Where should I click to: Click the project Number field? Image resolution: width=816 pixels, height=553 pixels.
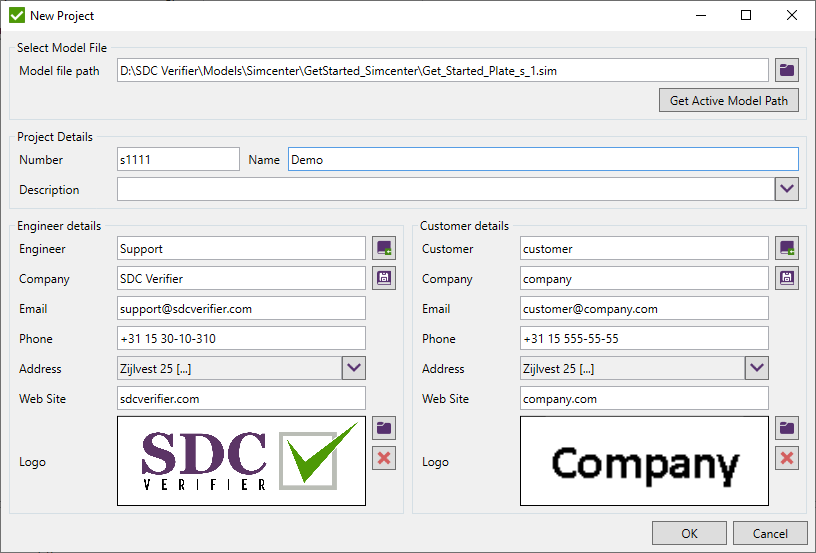click(x=178, y=160)
